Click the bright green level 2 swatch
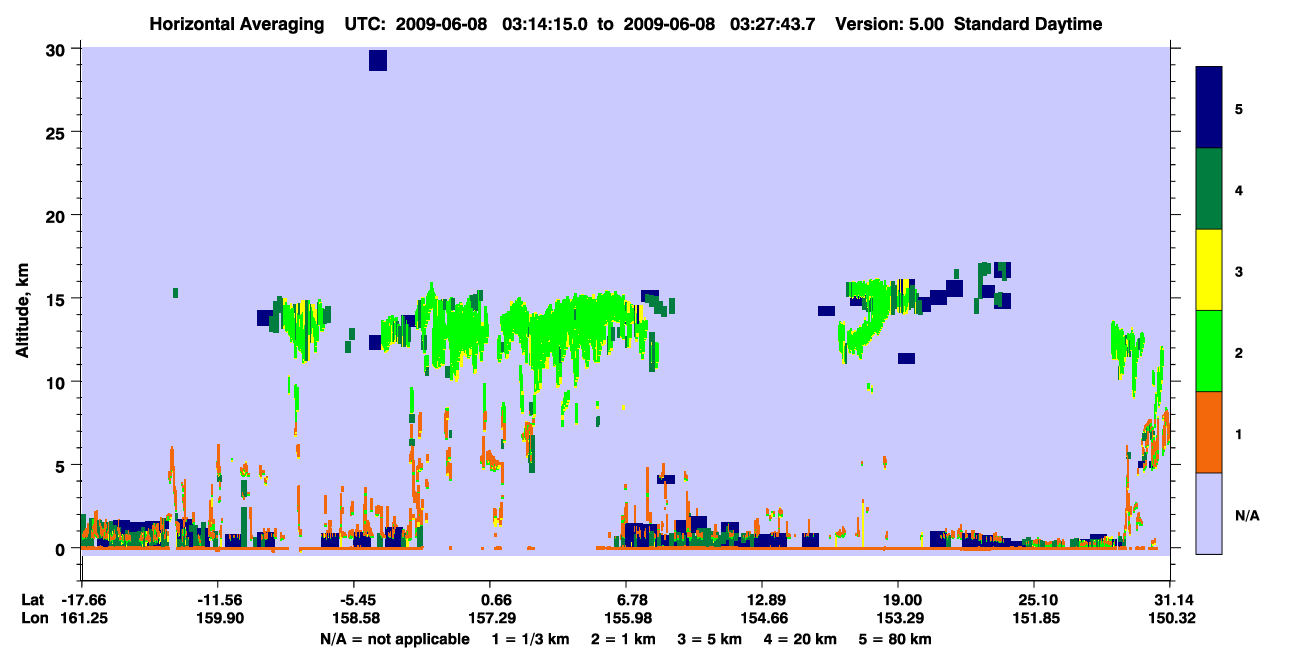Viewport: 1300px width, 667px height. click(x=1209, y=351)
